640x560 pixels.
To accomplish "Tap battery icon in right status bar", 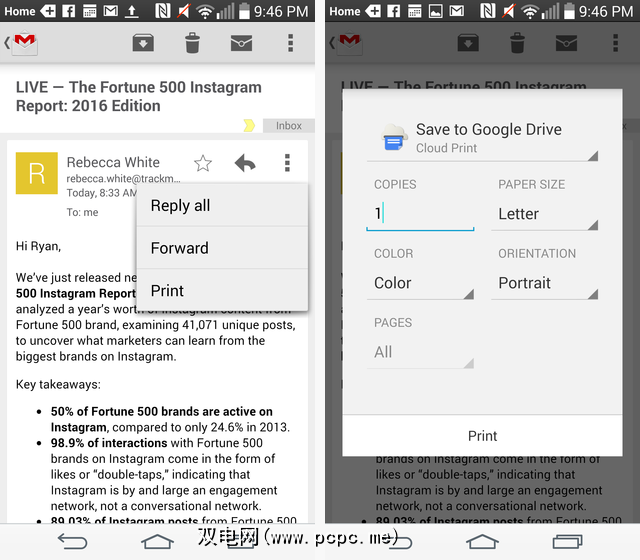I will point(569,11).
